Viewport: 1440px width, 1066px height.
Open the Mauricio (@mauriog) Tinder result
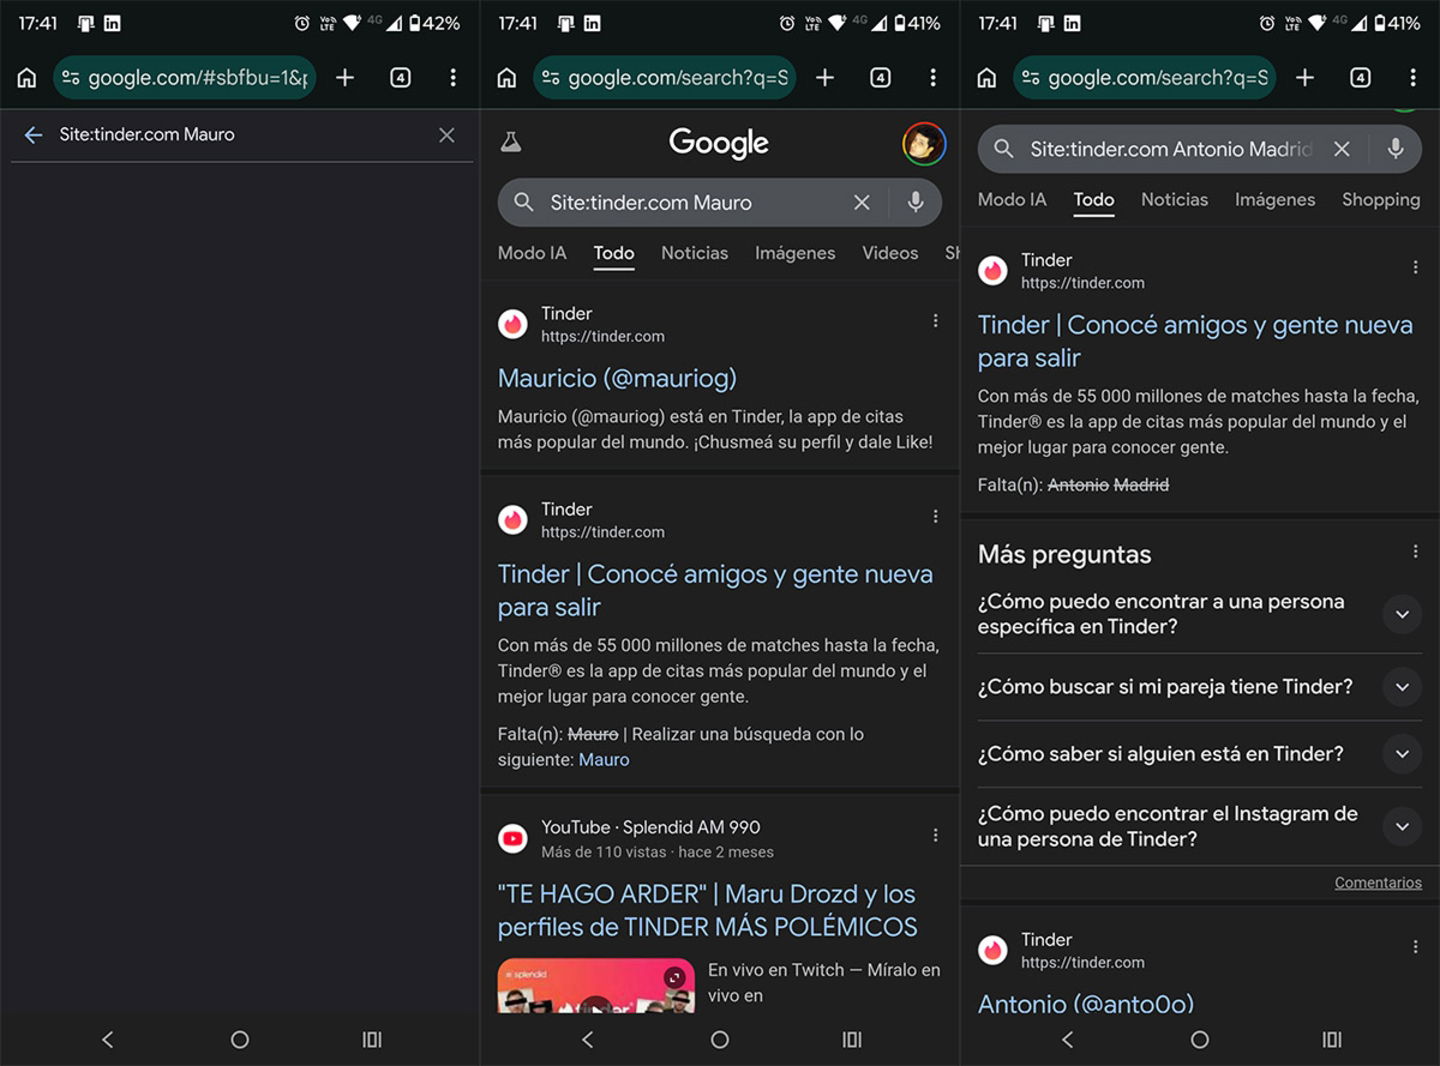point(617,378)
